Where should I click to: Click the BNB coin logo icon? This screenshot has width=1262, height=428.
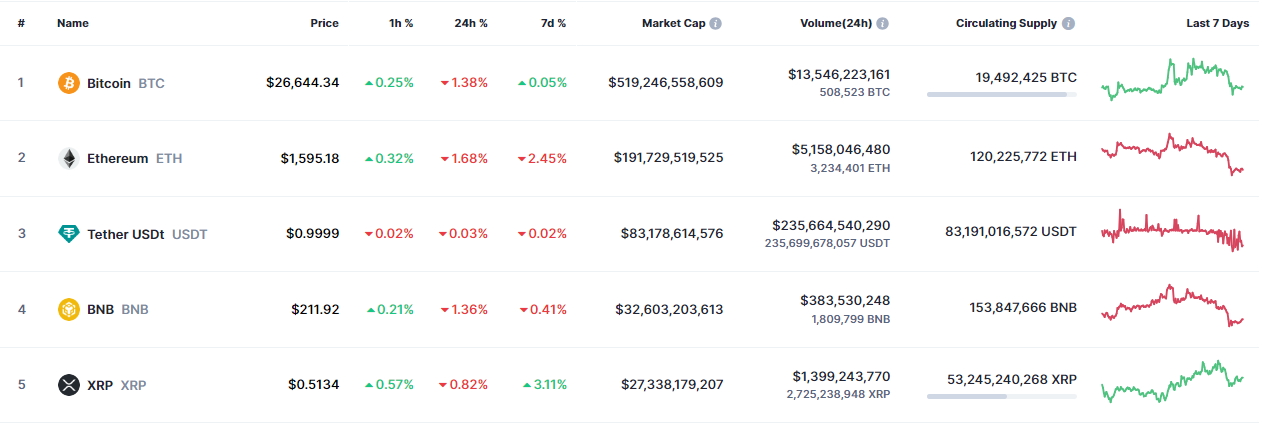point(69,309)
